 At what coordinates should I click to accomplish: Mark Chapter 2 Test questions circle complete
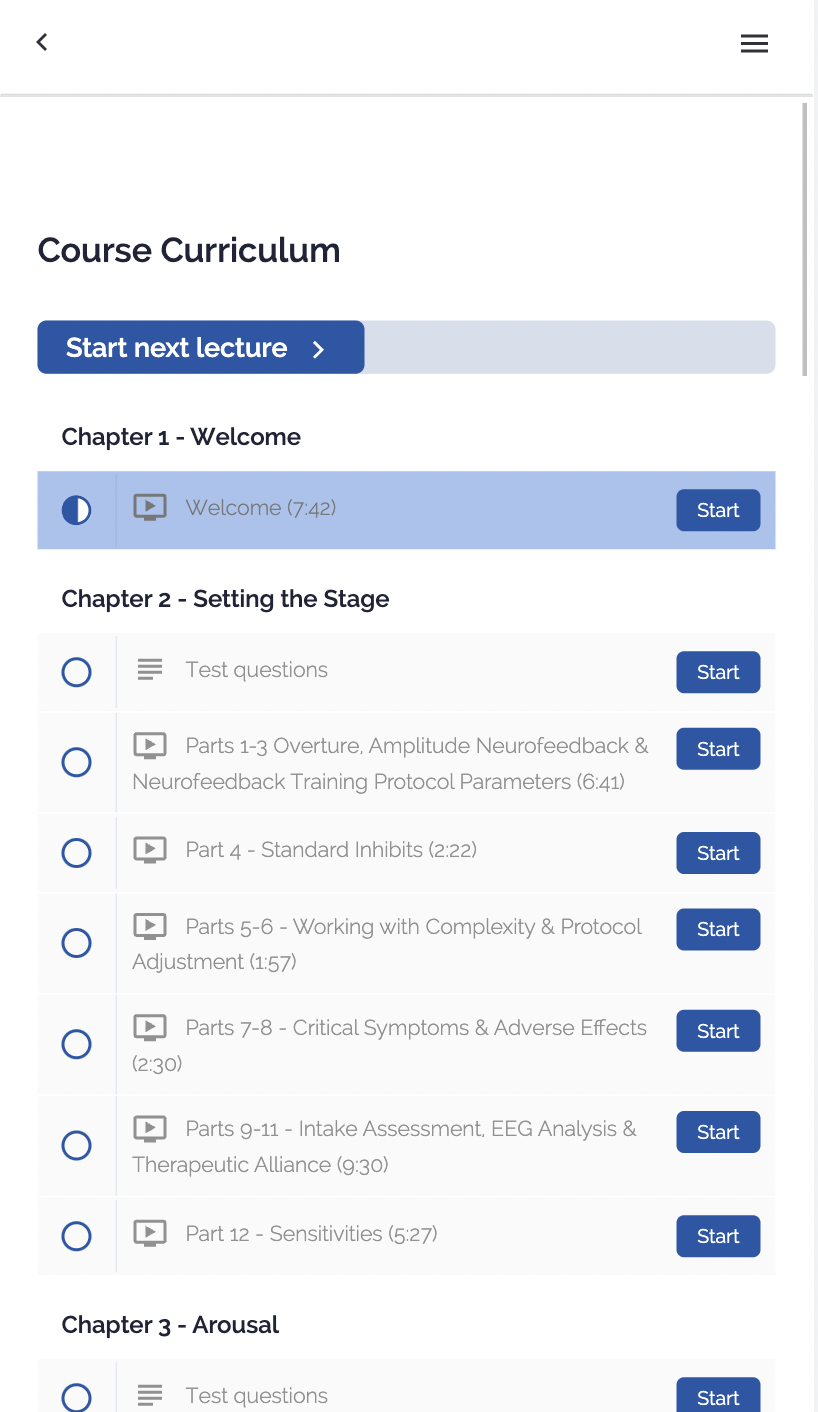point(76,672)
